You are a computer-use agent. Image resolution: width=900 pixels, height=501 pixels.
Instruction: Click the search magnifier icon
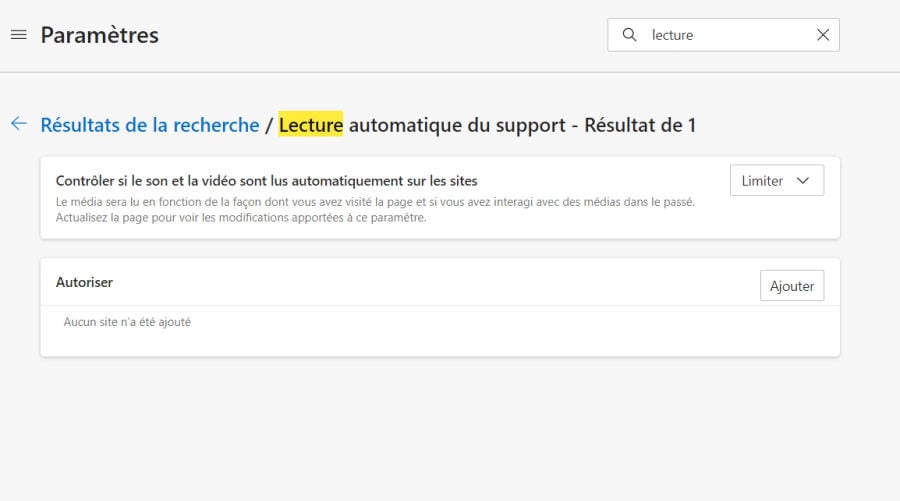coord(630,35)
